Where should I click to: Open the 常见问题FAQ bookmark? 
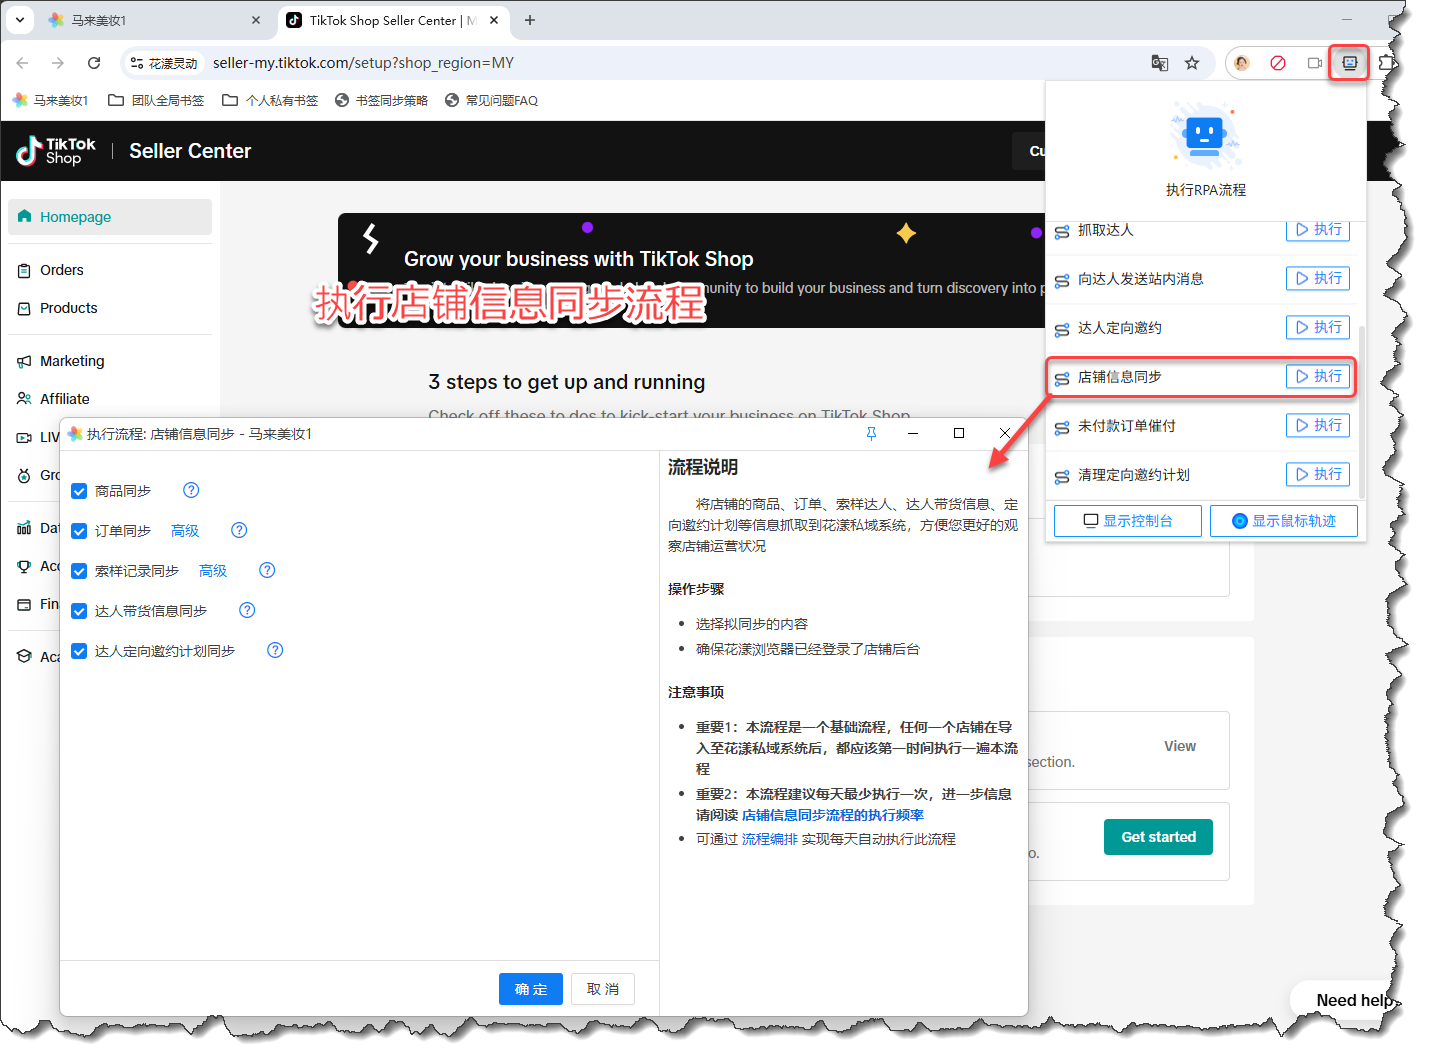[491, 100]
